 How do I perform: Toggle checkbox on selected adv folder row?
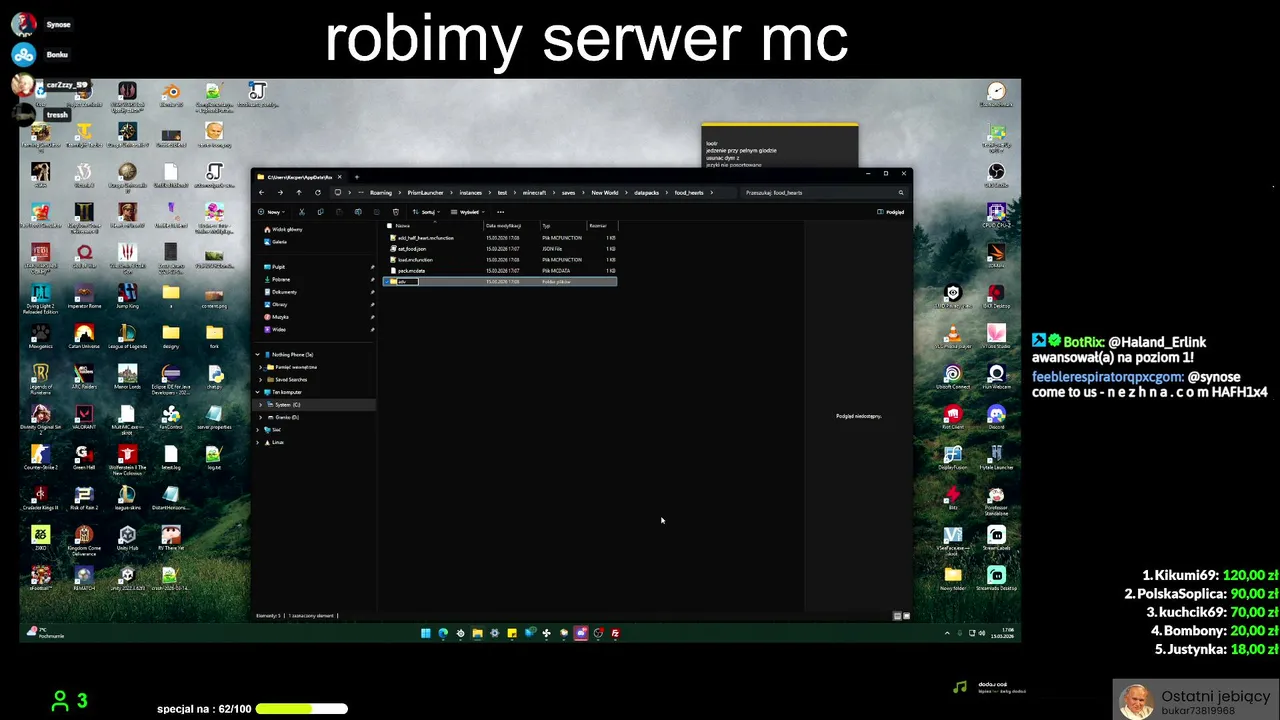[389, 282]
